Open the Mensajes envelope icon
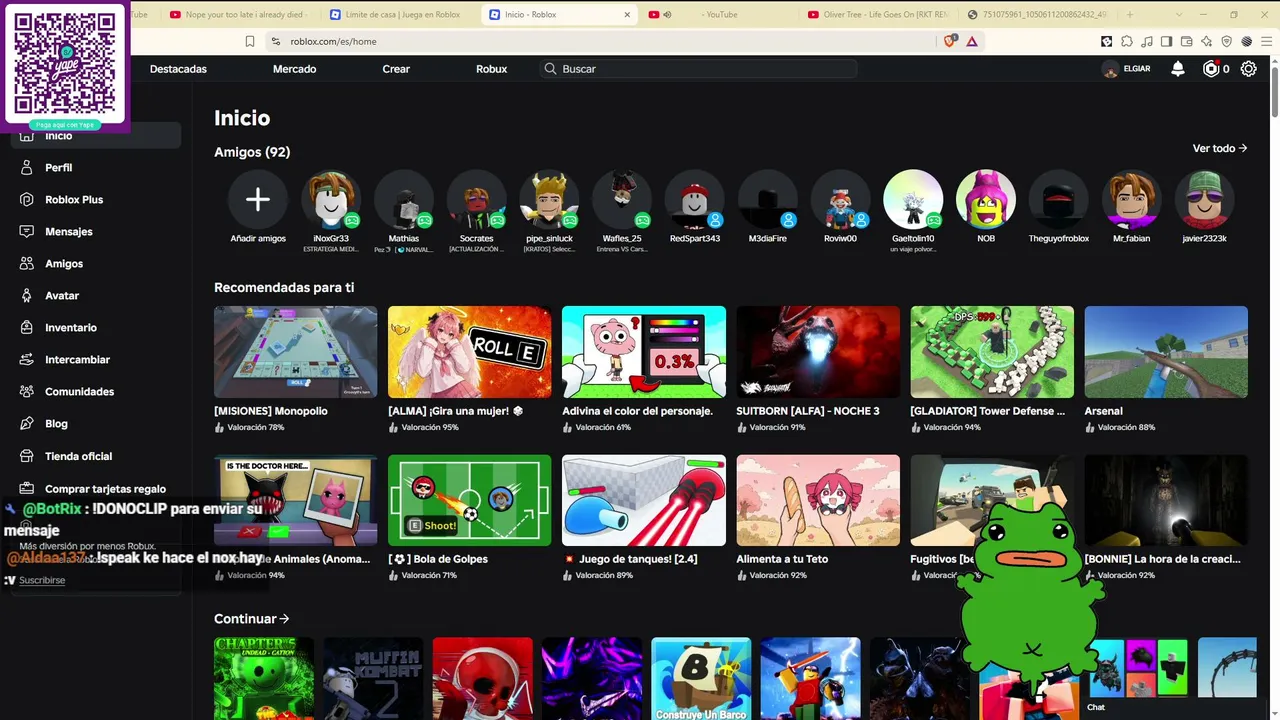Screen dimensions: 1280x720 point(27,231)
